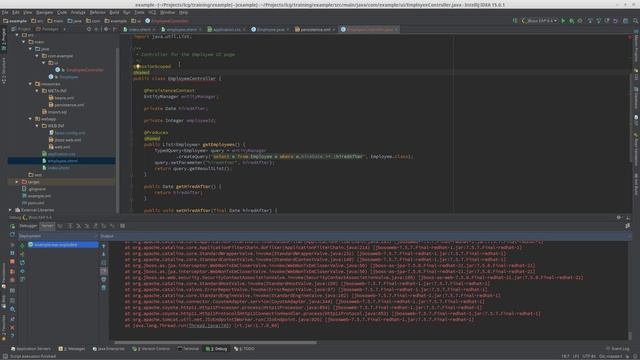
Task: Toggle tool window bars in status bar corner
Action: pos(5,356)
